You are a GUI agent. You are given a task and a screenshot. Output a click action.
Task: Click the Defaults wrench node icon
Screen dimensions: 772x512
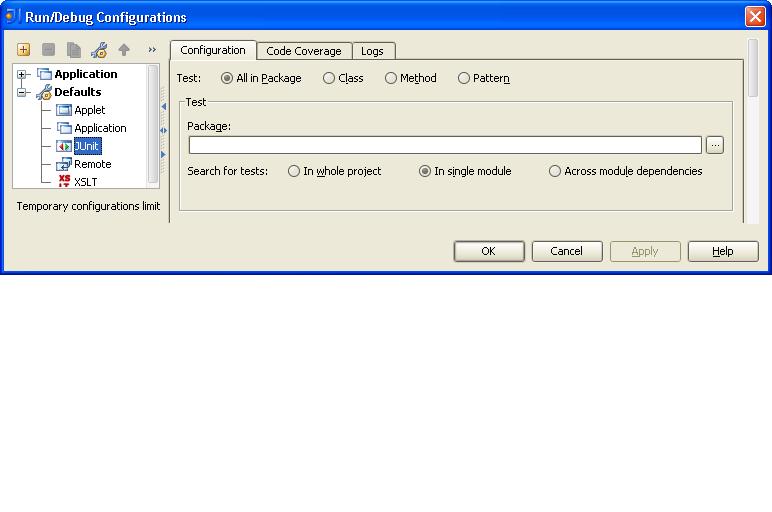coord(44,92)
